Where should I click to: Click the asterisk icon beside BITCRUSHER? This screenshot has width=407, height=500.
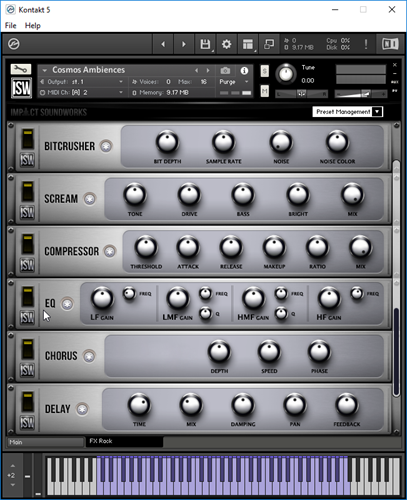click(106, 146)
